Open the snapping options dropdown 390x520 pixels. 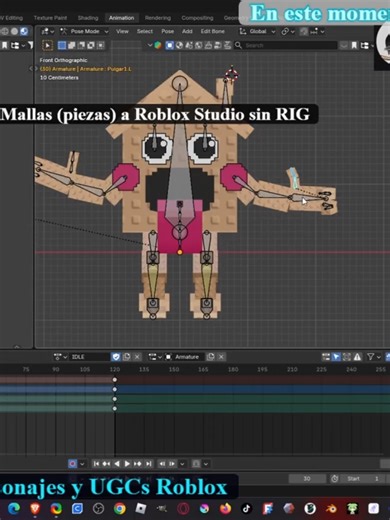[317, 32]
